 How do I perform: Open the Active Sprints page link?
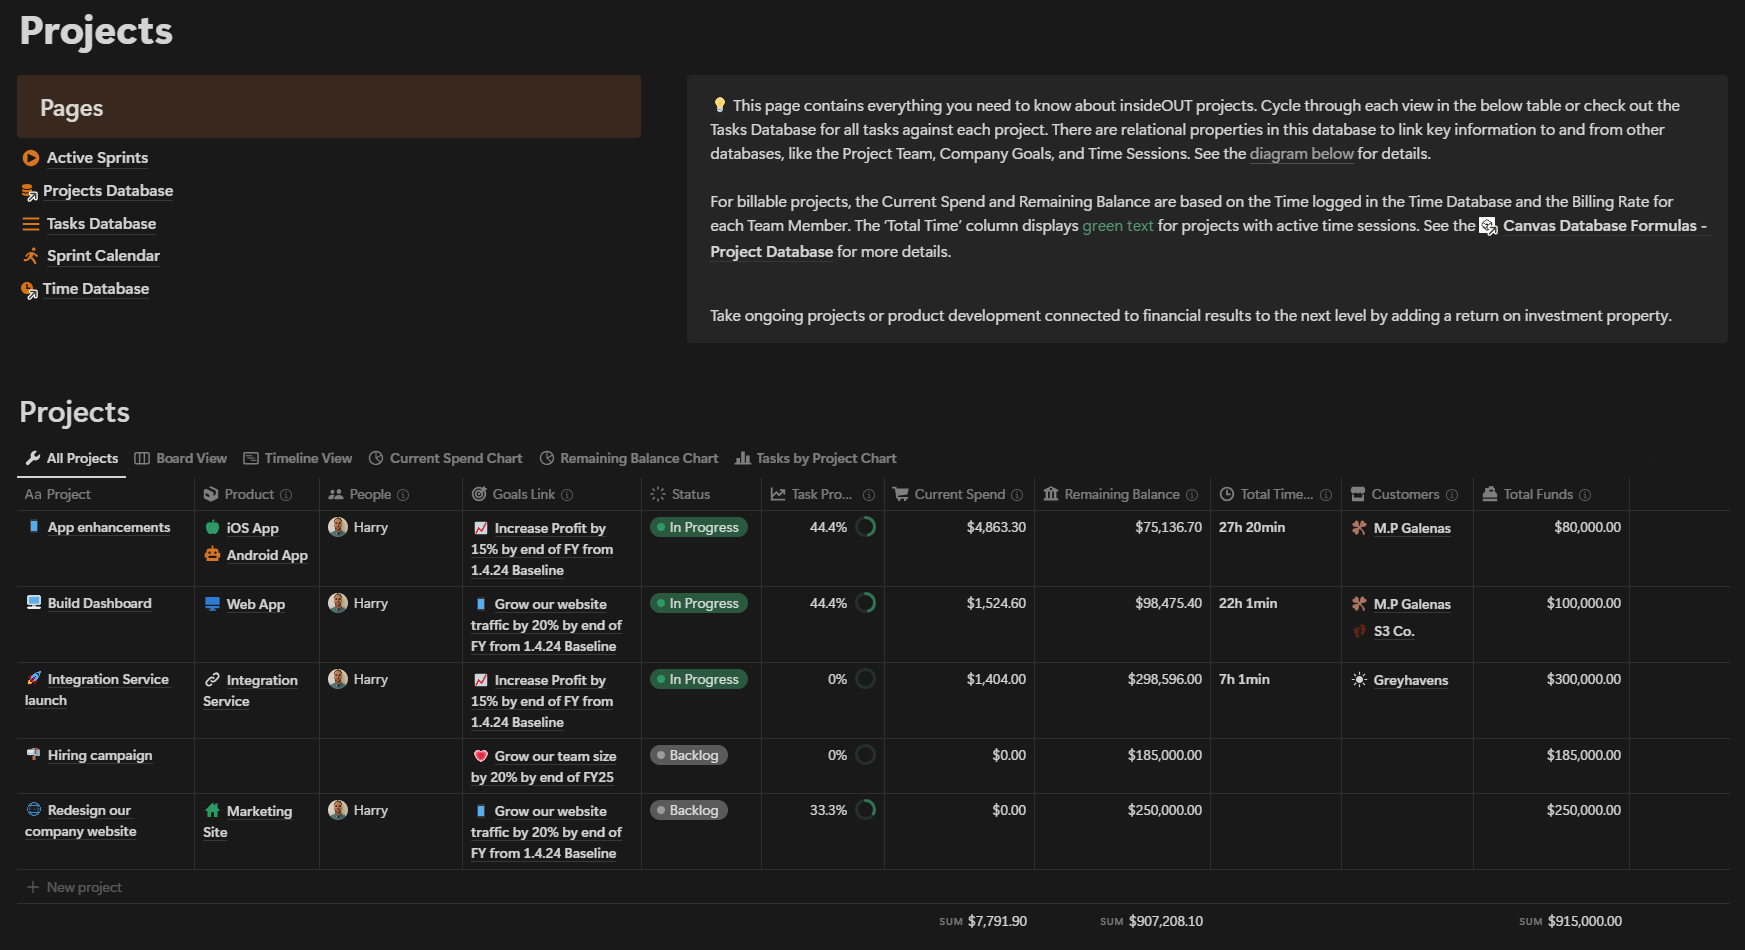click(x=97, y=158)
